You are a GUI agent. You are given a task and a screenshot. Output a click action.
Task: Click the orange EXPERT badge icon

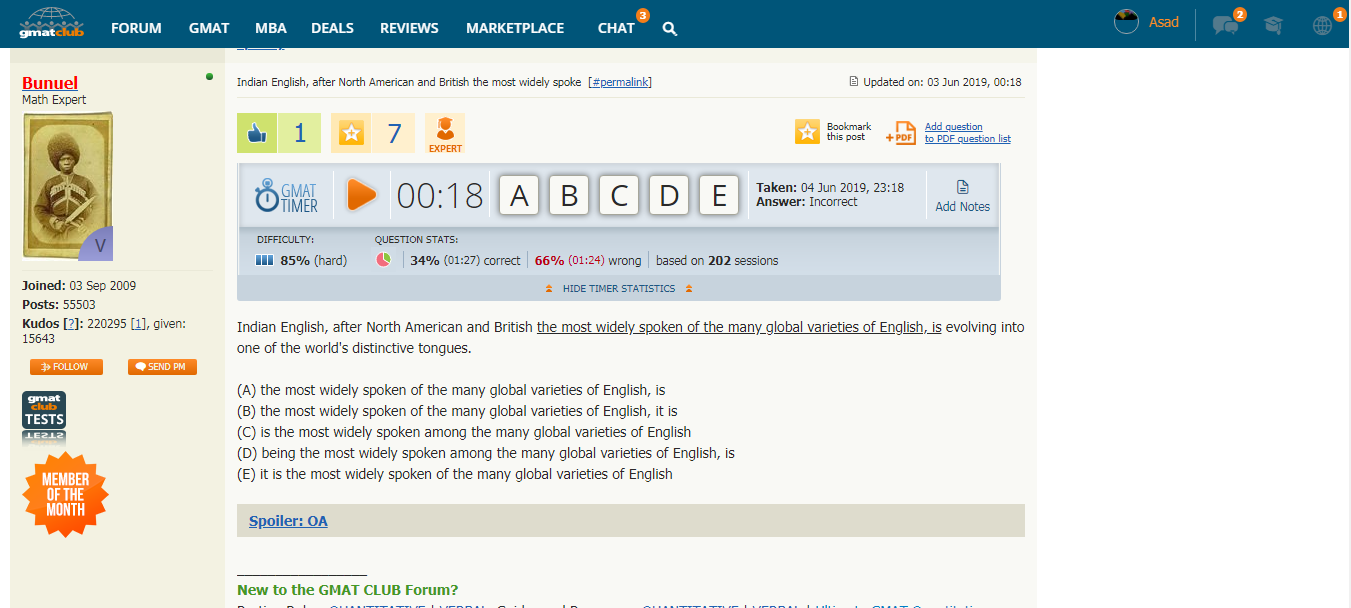pyautogui.click(x=445, y=133)
